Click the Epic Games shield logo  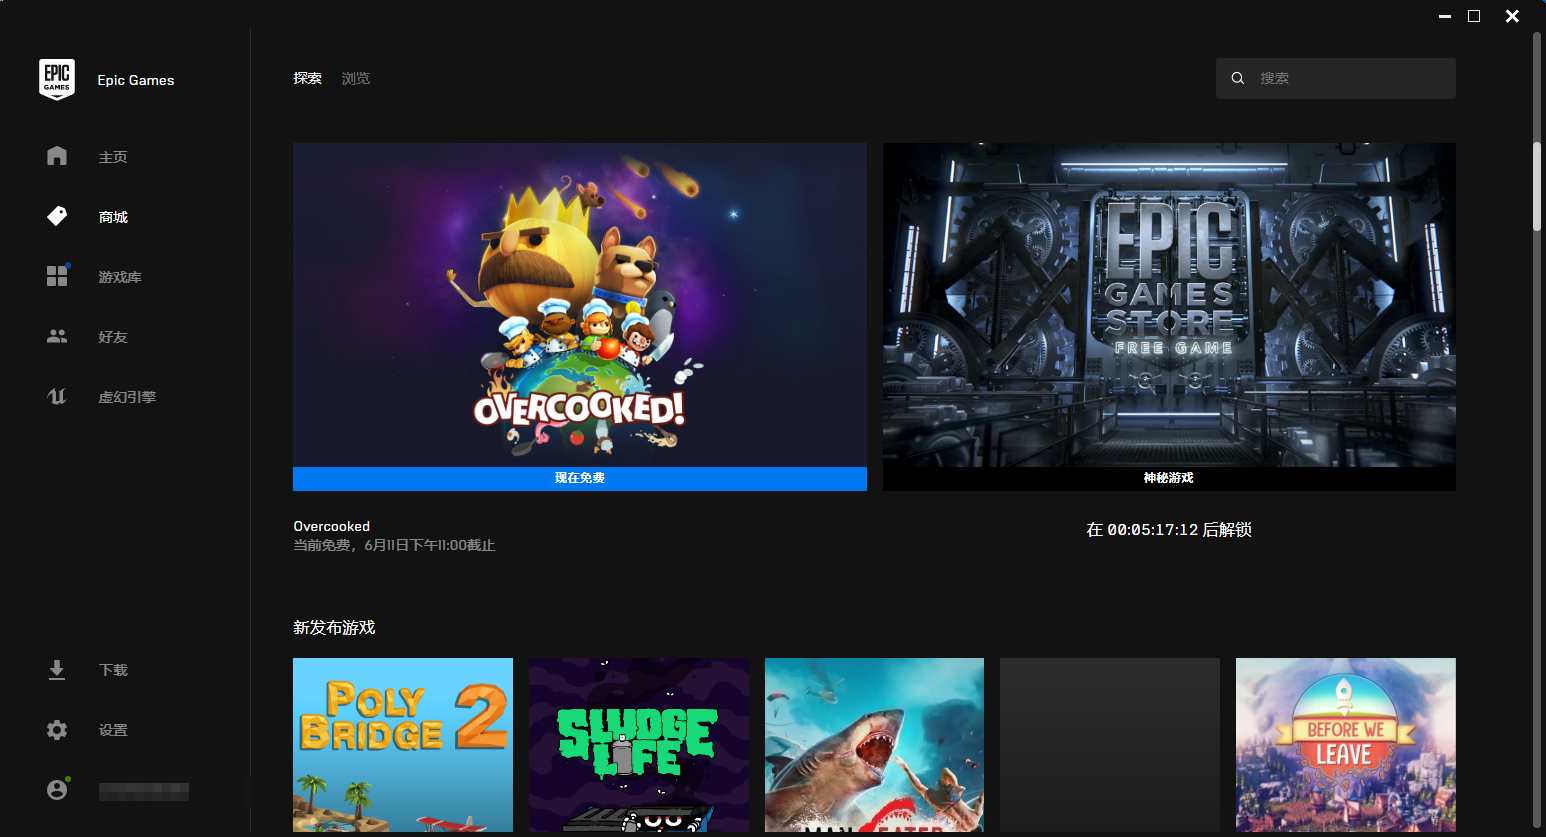tap(57, 79)
